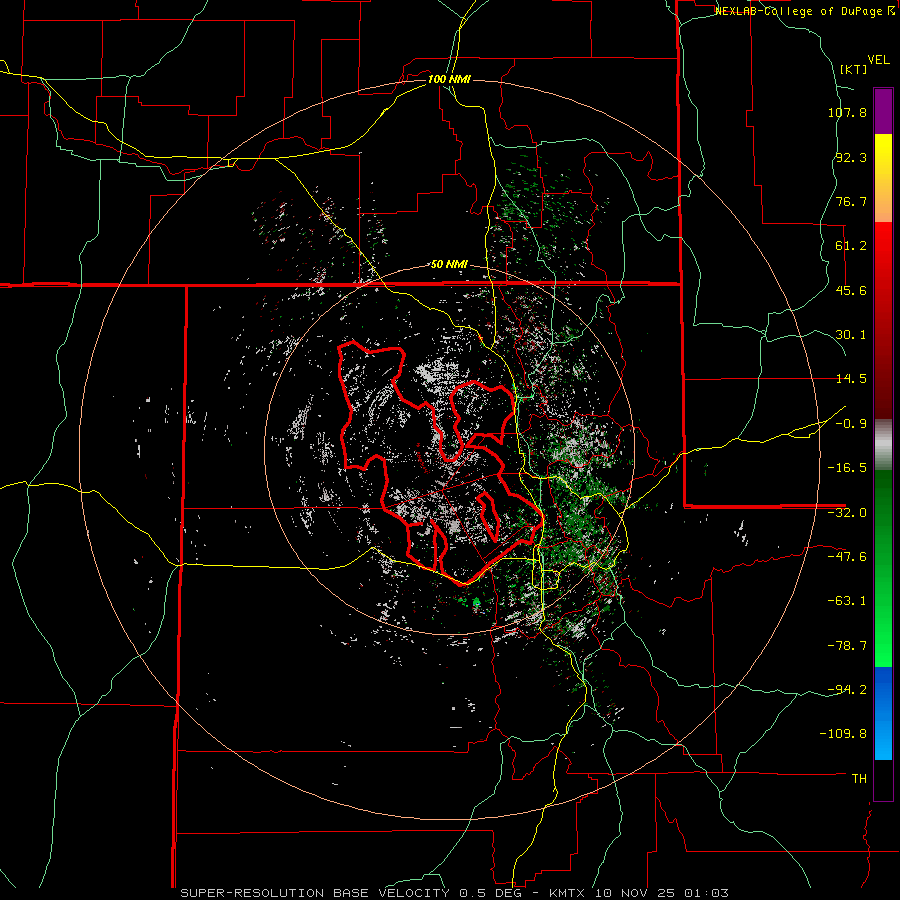Click the -109.8 scale value
900x900 pixels.
tap(844, 734)
